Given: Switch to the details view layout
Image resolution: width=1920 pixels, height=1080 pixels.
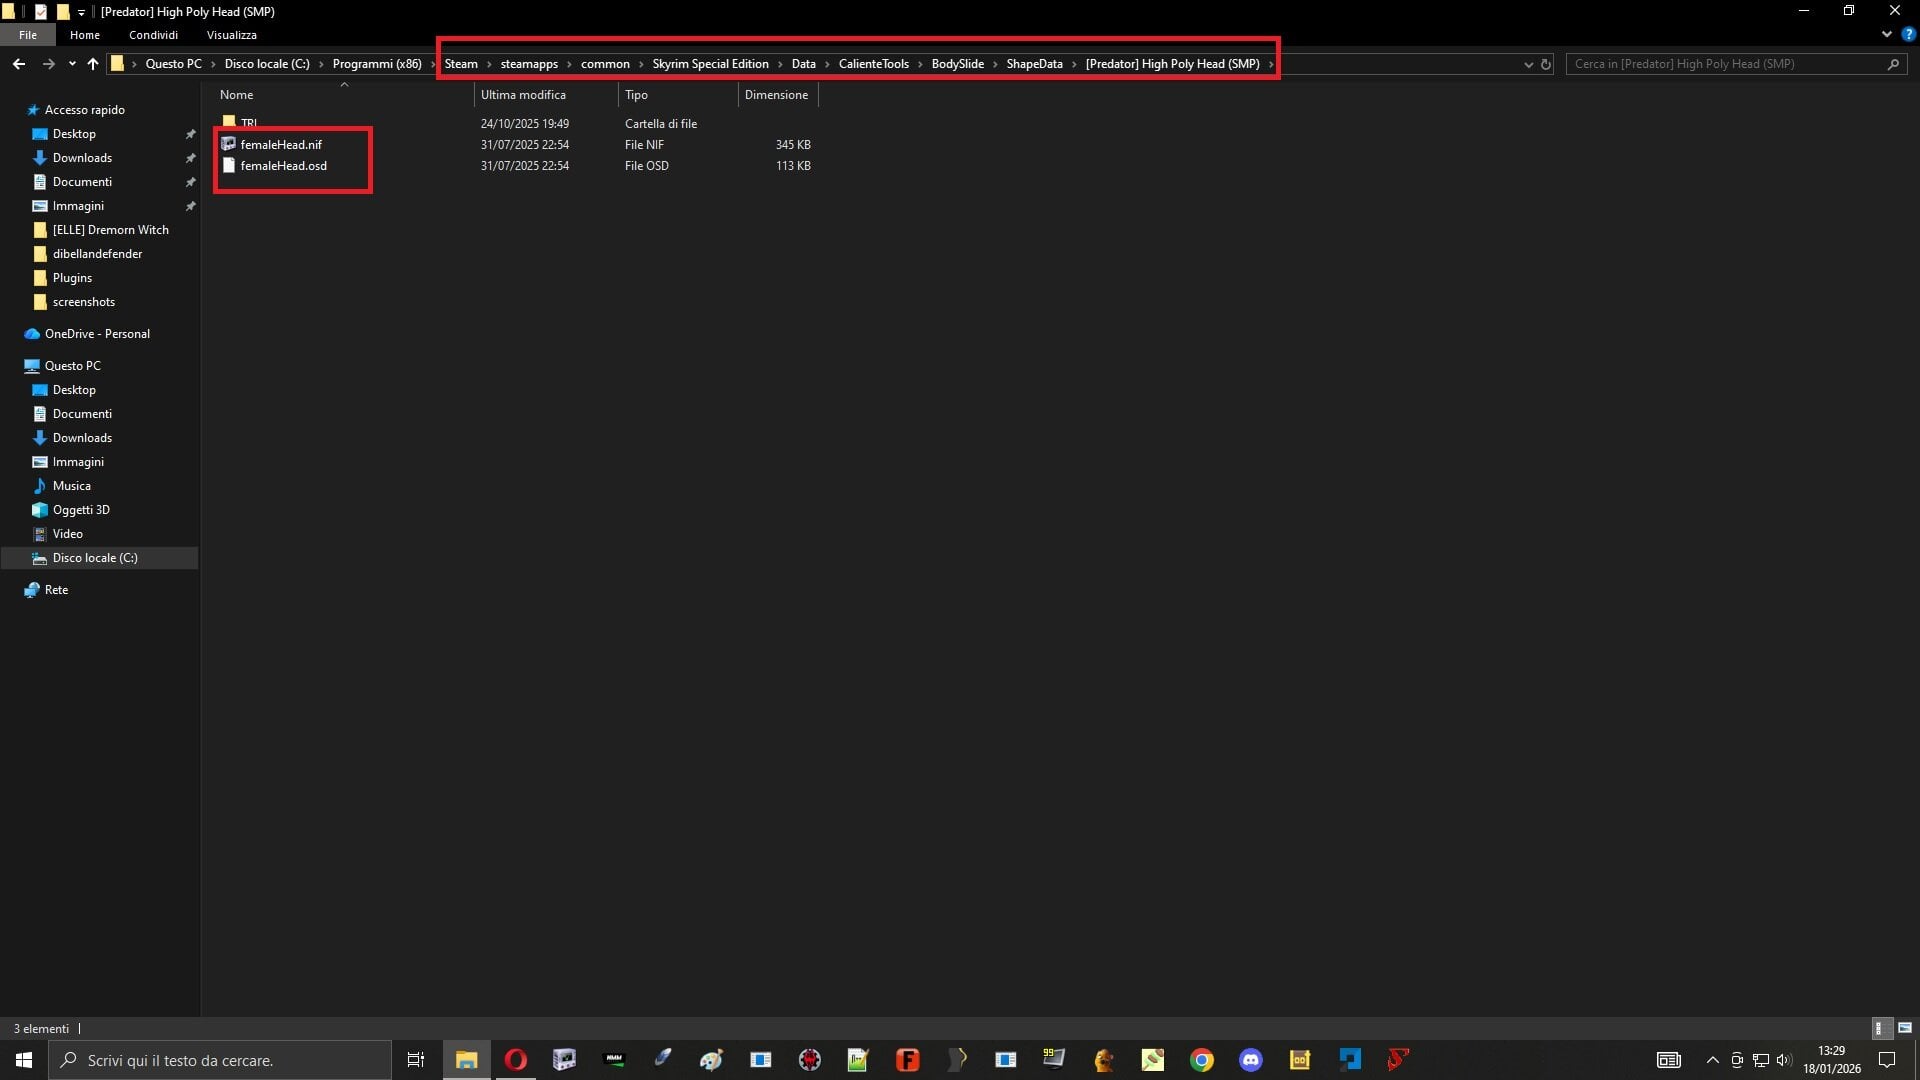Looking at the screenshot, I should (x=1880, y=1028).
